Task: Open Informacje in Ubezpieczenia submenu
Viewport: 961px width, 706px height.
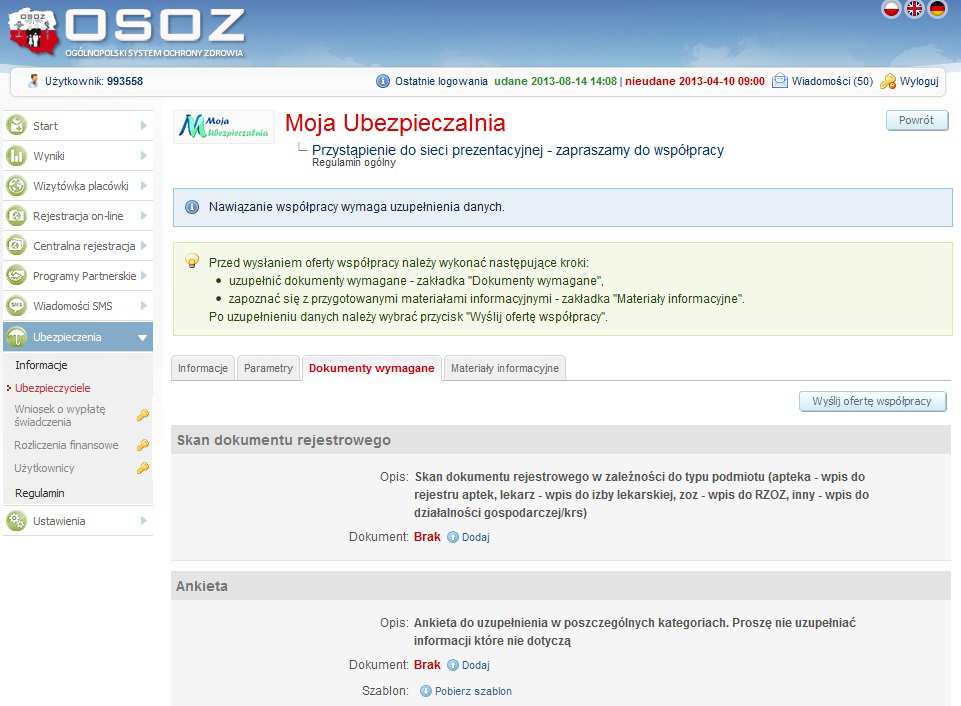Action: click(41, 365)
